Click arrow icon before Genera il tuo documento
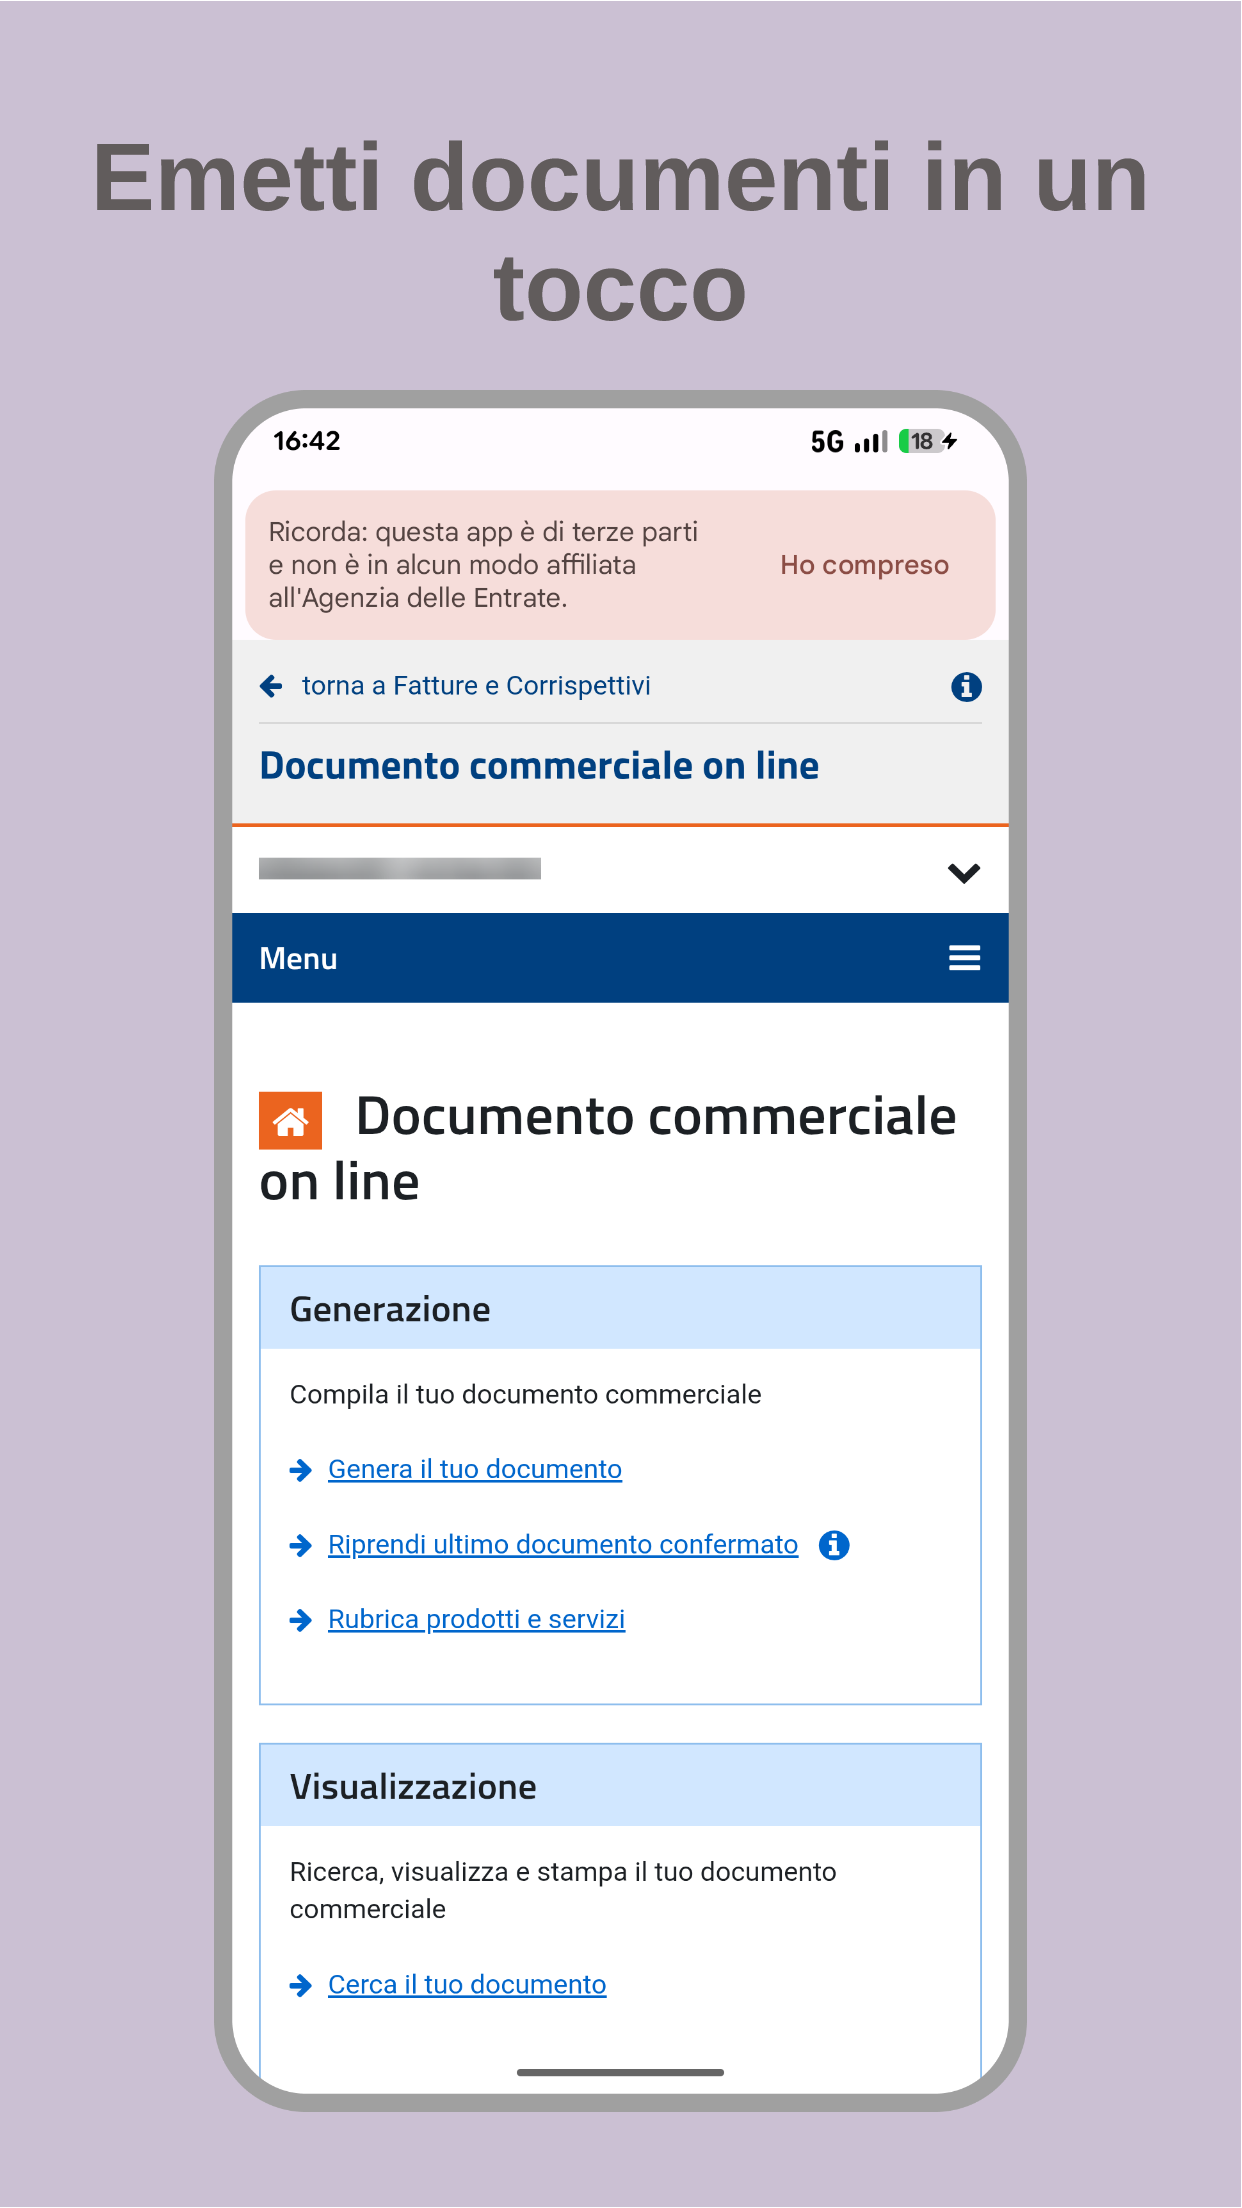The height and width of the screenshot is (2208, 1242). (x=300, y=1470)
